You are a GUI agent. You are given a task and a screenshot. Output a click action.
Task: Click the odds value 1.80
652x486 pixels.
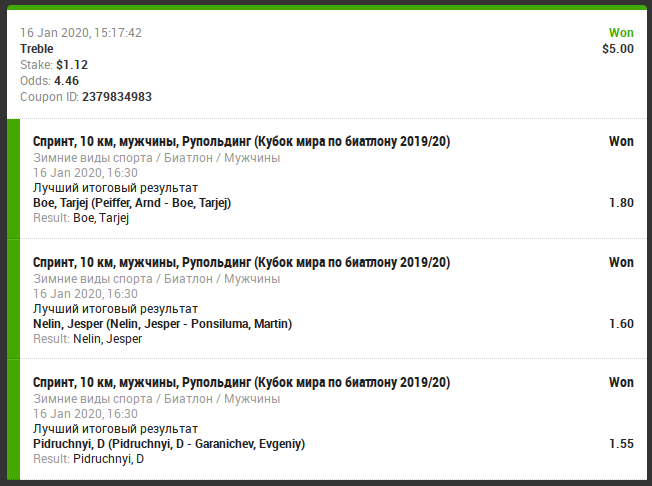pos(621,203)
